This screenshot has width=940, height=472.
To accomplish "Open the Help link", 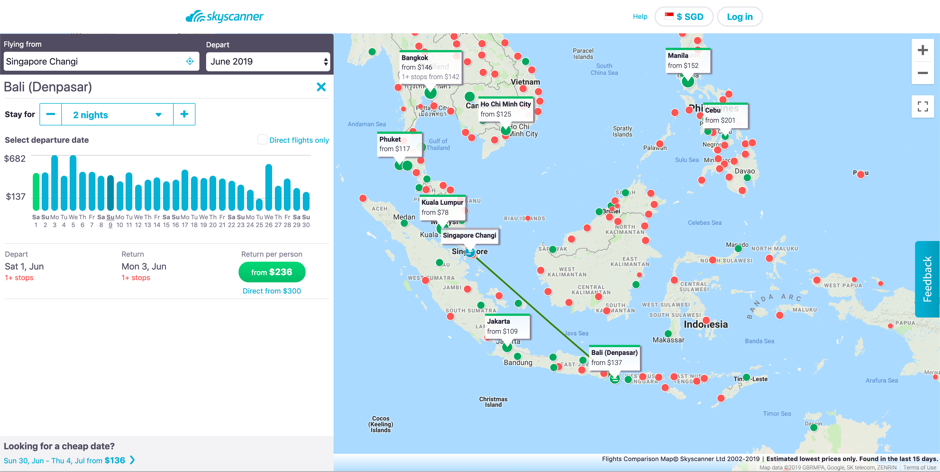I will (x=639, y=17).
